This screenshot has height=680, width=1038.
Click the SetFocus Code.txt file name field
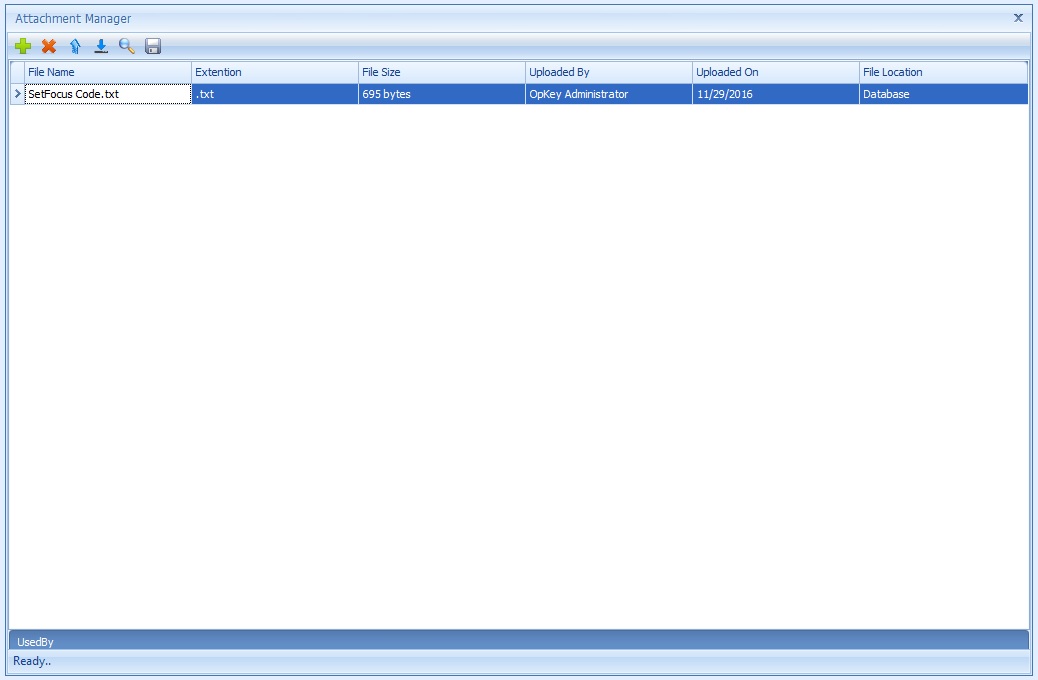tap(108, 94)
